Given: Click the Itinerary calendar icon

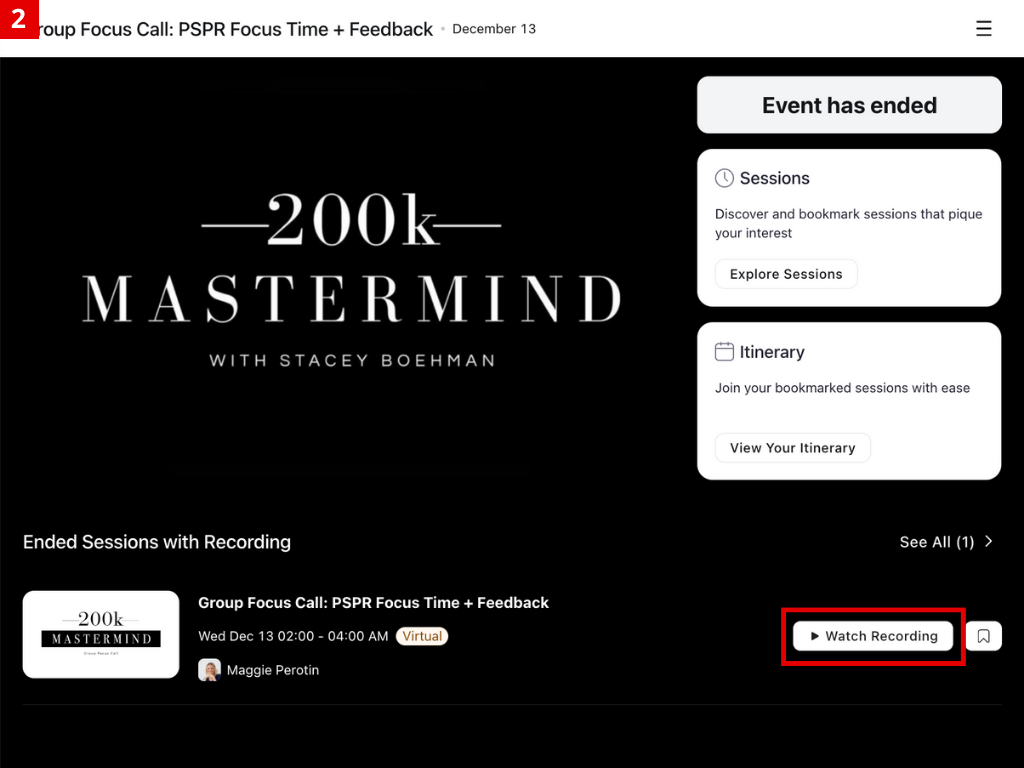Looking at the screenshot, I should (724, 352).
